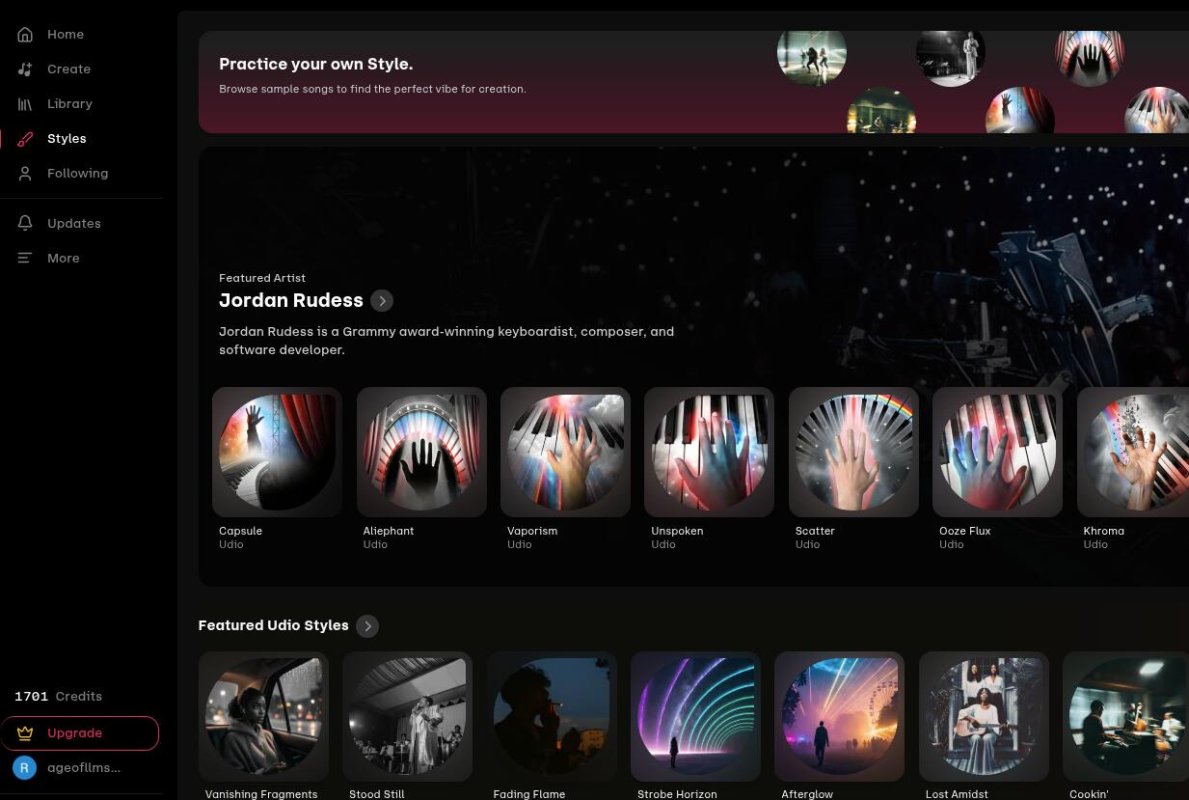
Task: Open Library via its sidebar icon
Action: 24,103
